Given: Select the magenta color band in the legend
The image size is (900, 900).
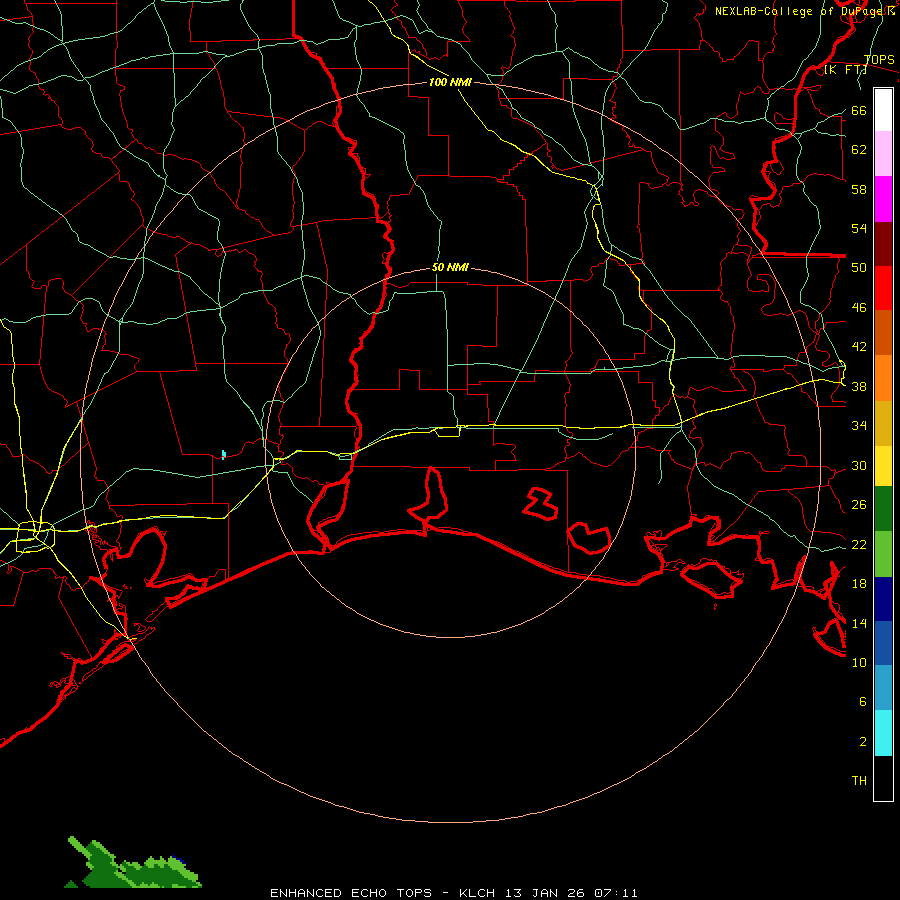Looking at the screenshot, I should tap(883, 199).
